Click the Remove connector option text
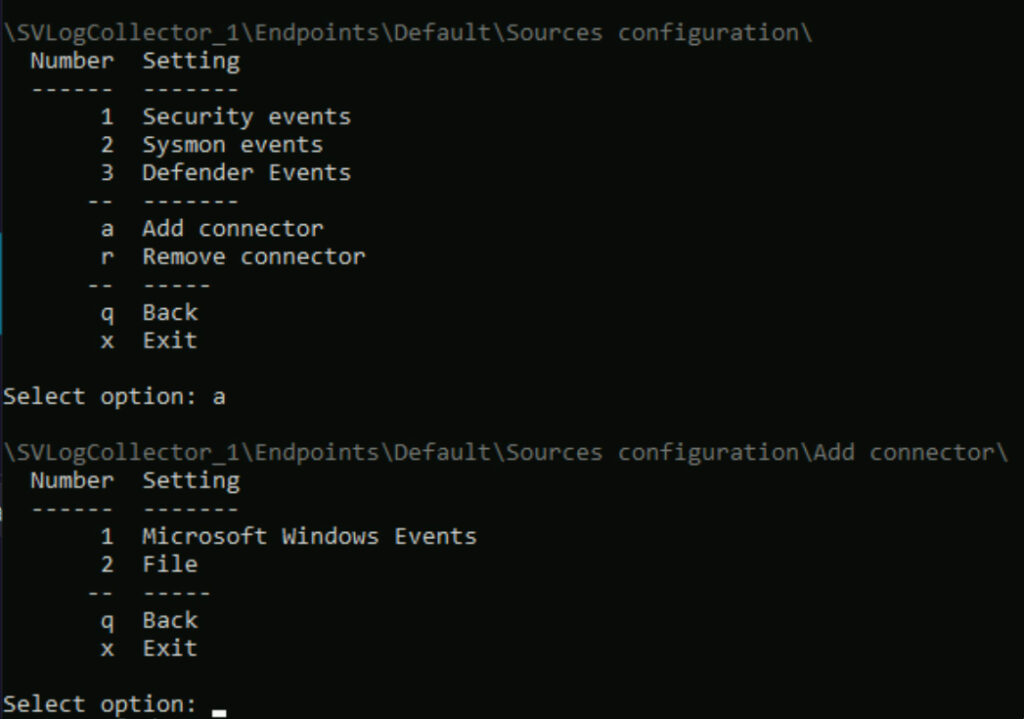Screen dimensions: 1024x719 click(x=253, y=257)
